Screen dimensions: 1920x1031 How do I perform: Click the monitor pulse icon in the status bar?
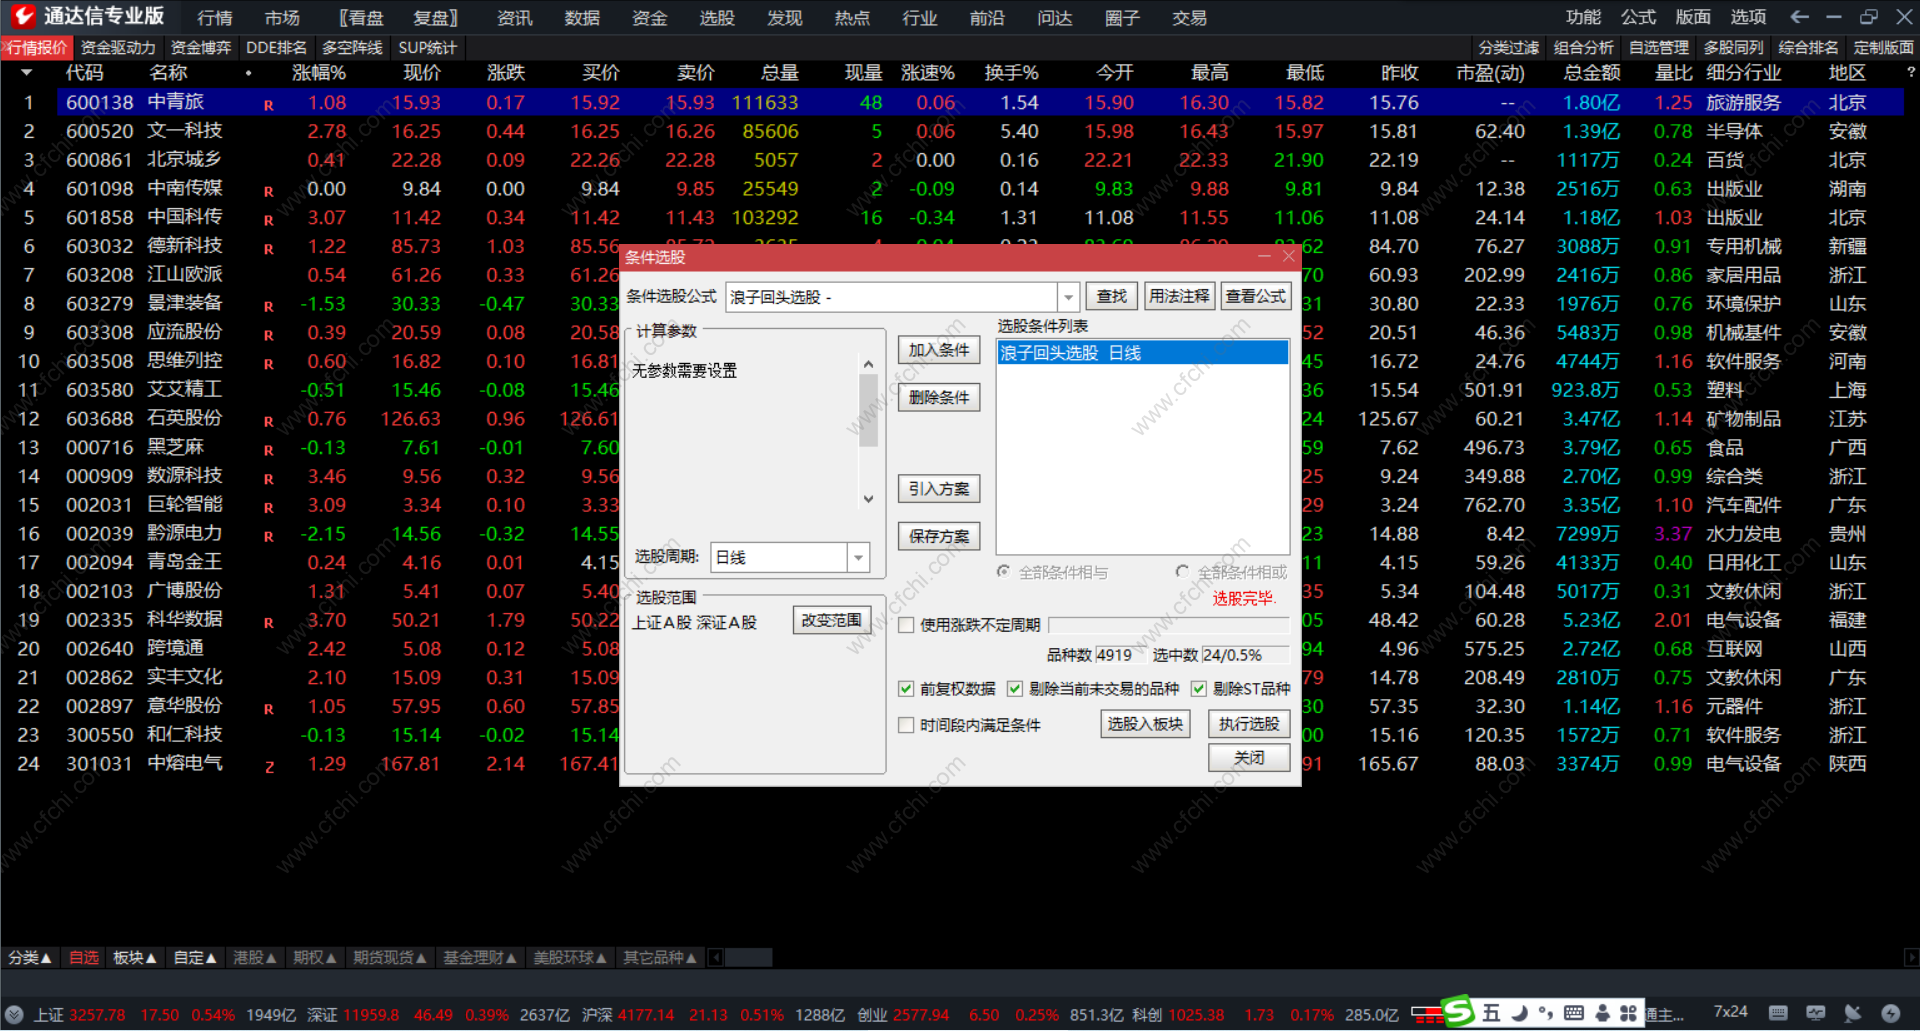pos(1815,1013)
